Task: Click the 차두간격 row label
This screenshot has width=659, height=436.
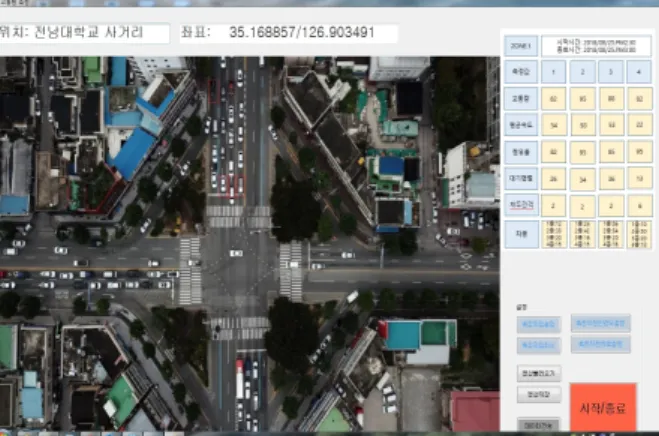Action: 521,205
